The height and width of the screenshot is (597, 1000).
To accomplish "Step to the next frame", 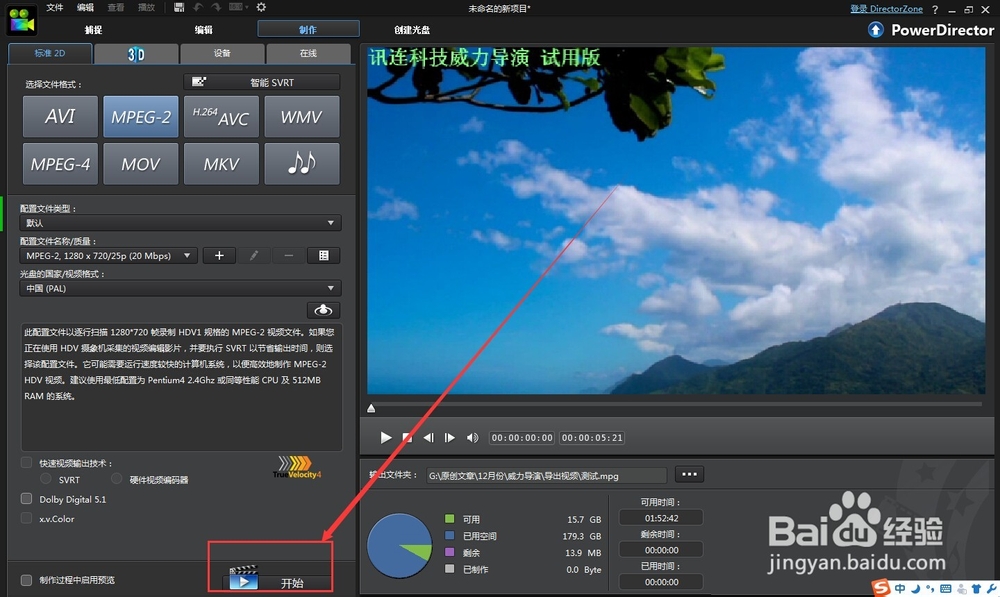I will point(450,438).
